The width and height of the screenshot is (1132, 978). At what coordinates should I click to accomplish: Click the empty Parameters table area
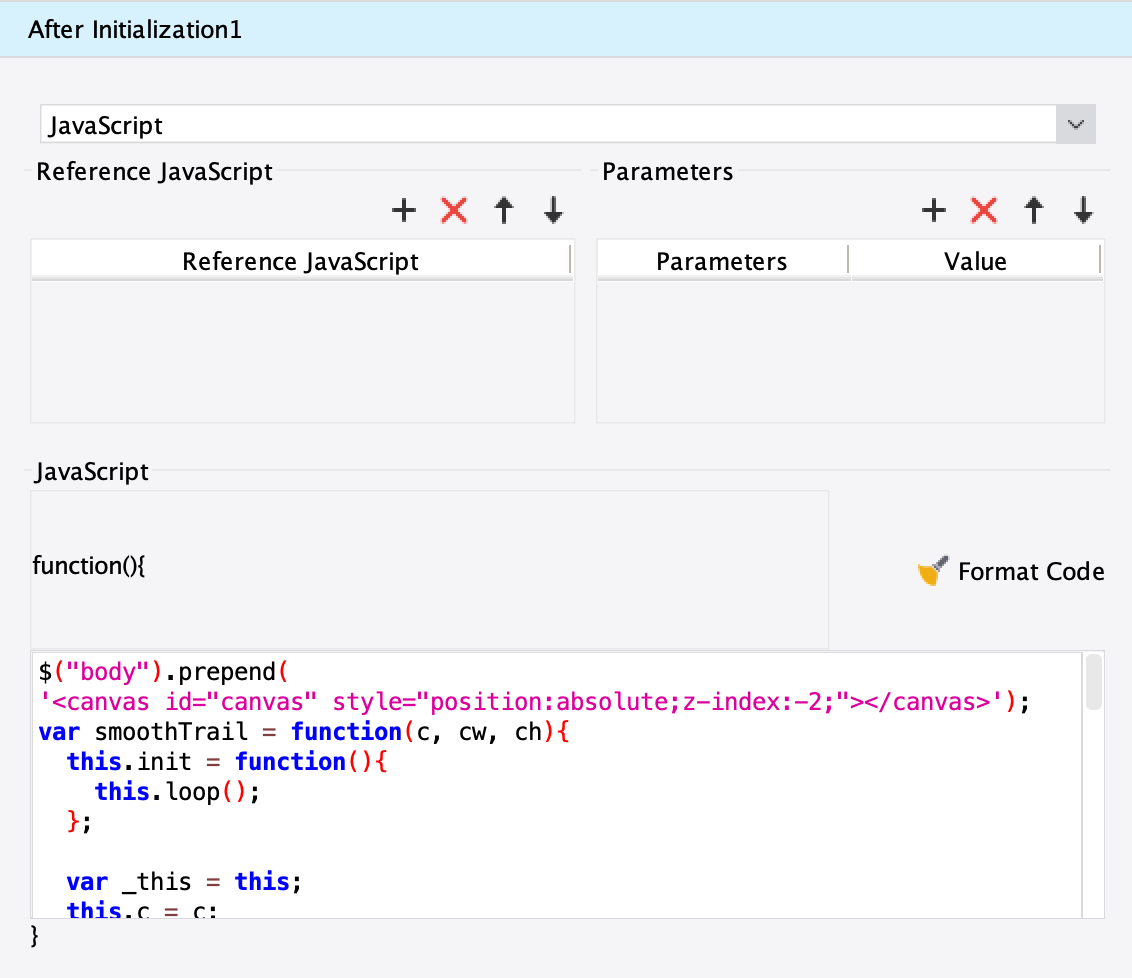coord(850,350)
